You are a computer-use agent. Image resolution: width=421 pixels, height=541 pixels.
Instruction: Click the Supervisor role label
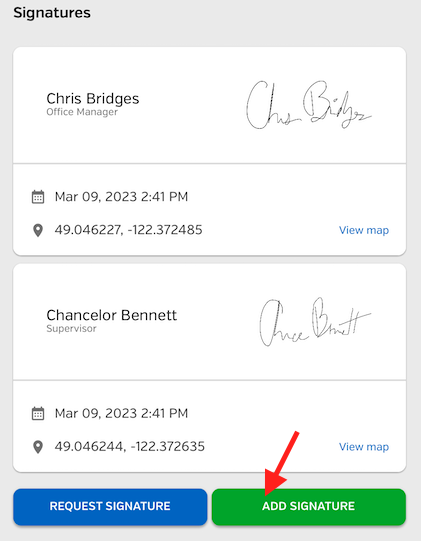click(71, 328)
